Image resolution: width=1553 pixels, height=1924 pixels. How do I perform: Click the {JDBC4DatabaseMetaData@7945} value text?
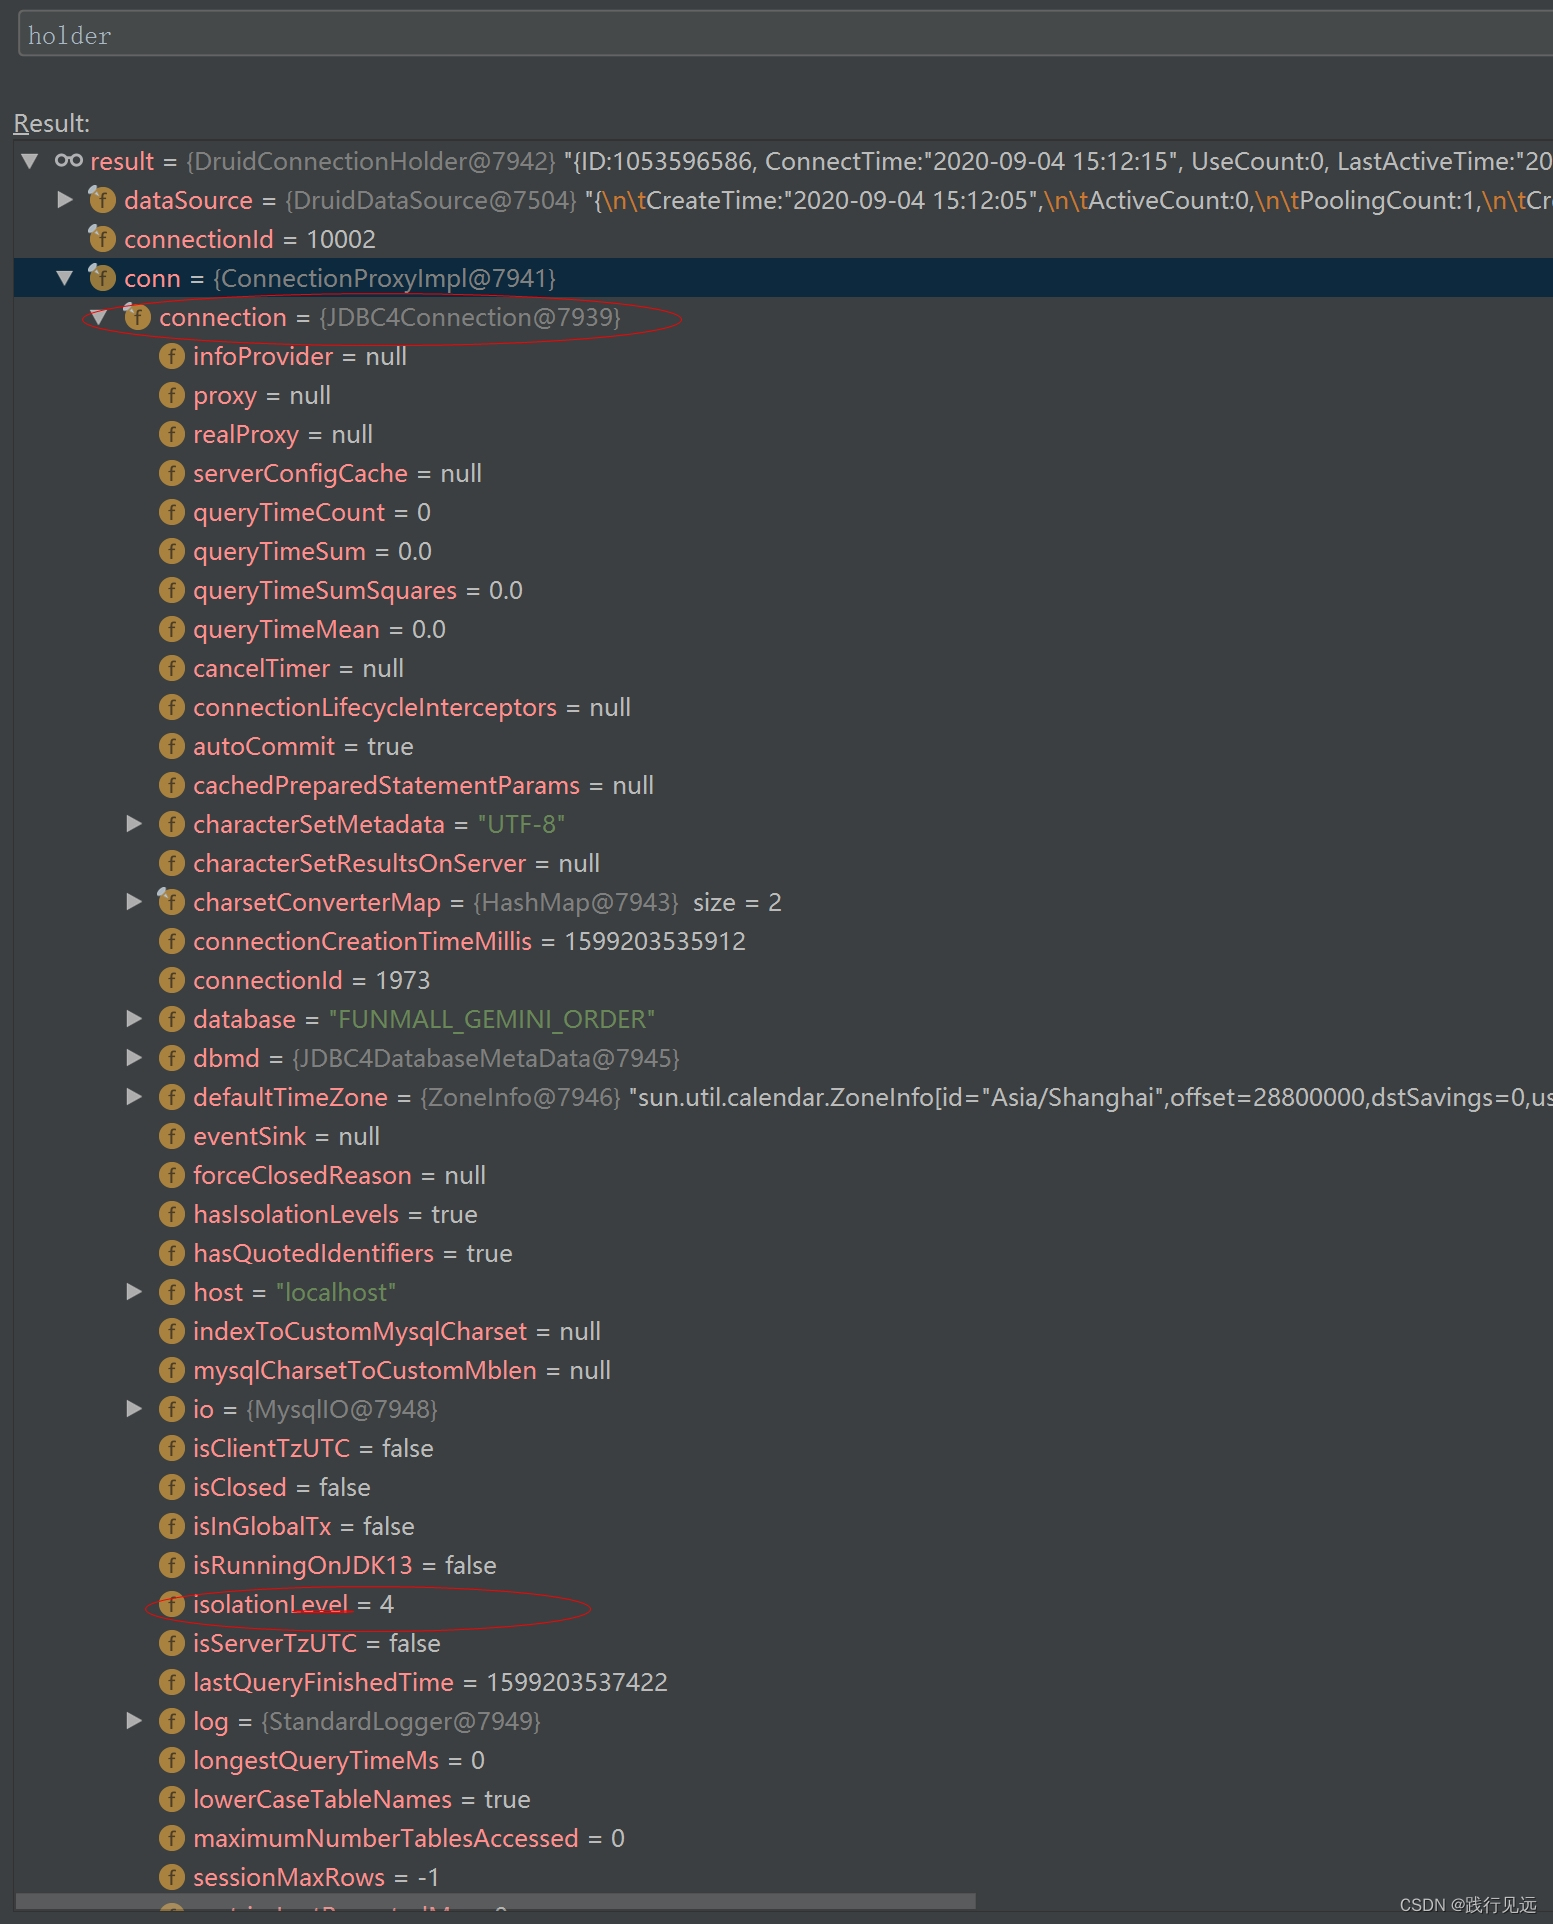(486, 1058)
